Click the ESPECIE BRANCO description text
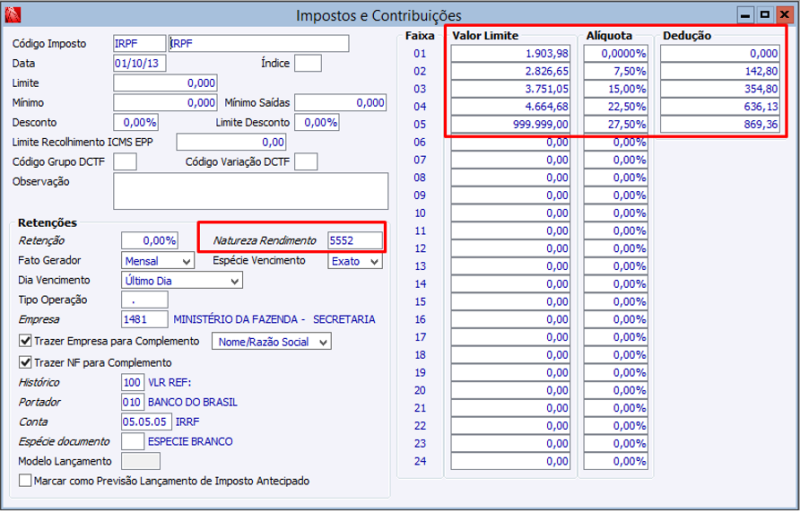 click(190, 442)
